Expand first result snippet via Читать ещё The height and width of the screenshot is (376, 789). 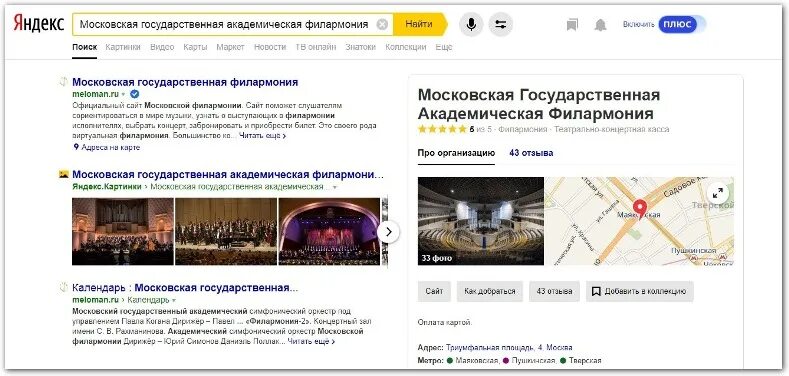263,135
